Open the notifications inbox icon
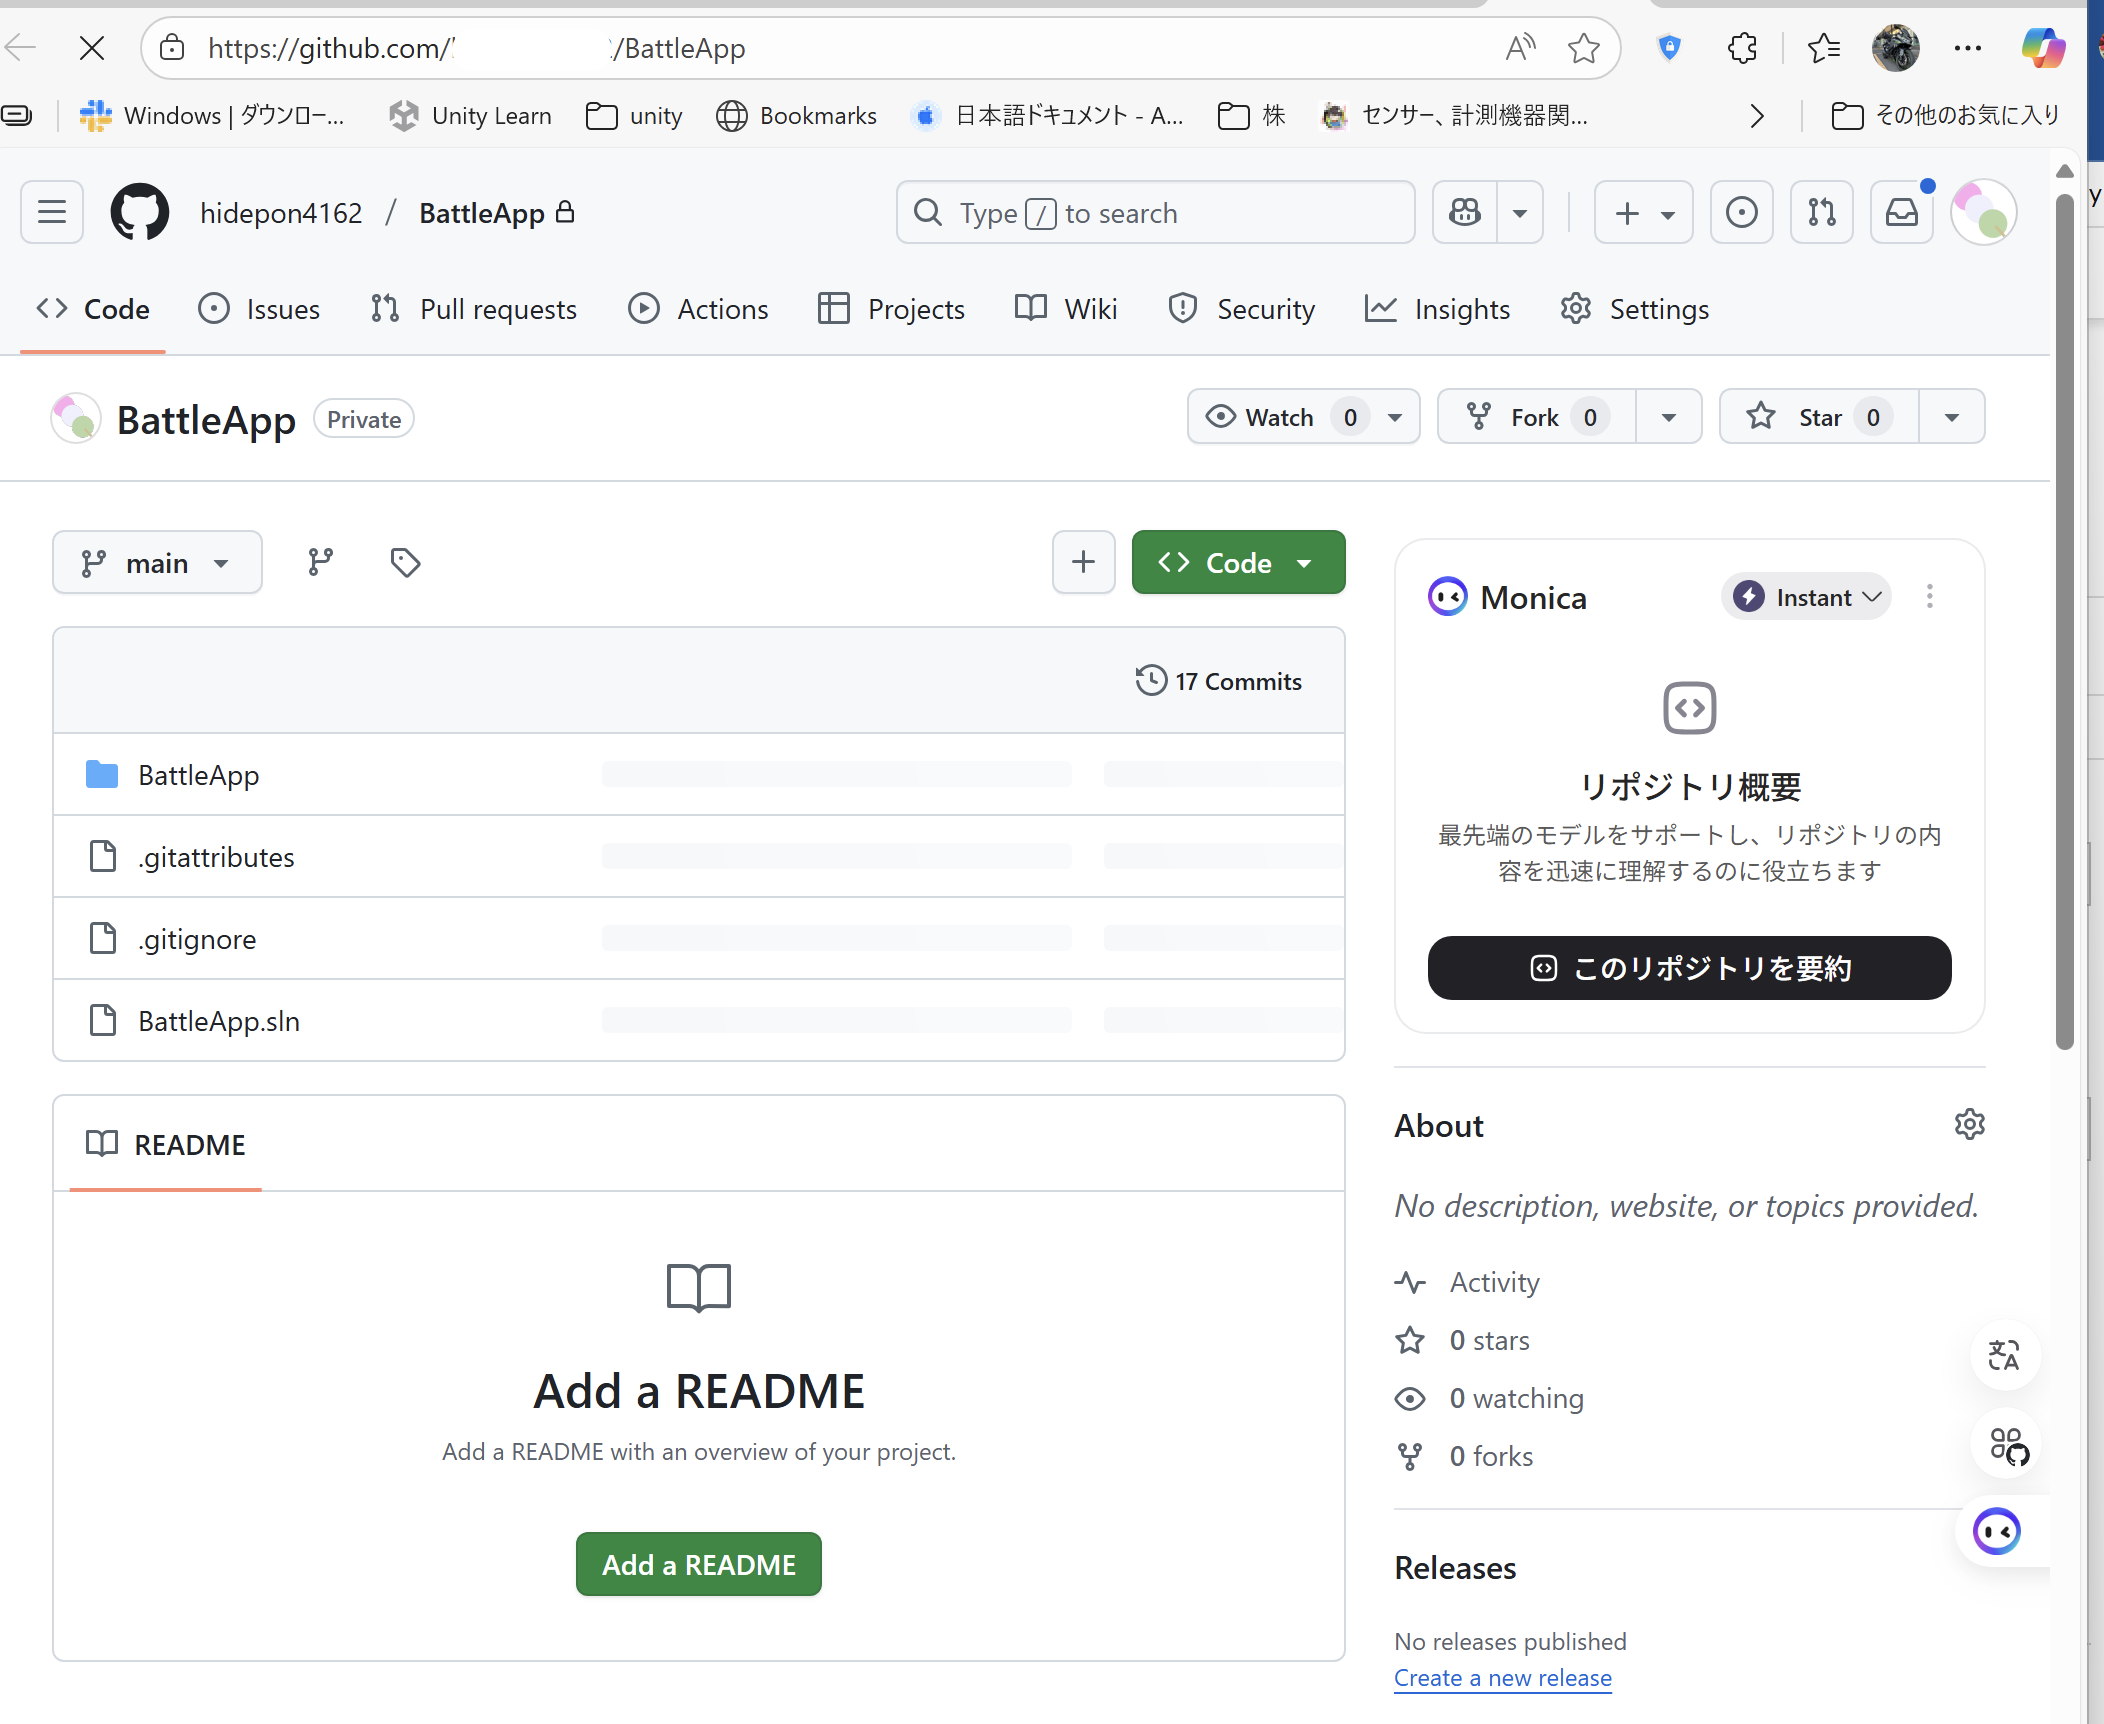Image resolution: width=2104 pixels, height=1724 pixels. tap(1901, 212)
